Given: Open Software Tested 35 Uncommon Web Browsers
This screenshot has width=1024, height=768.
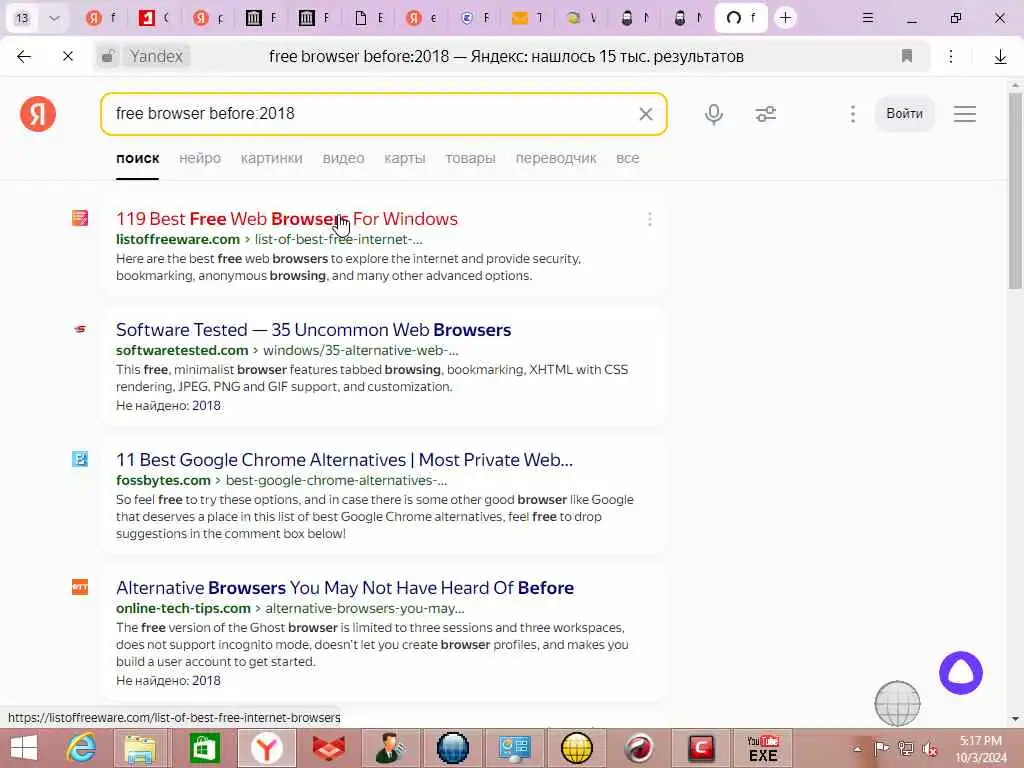Looking at the screenshot, I should (313, 330).
